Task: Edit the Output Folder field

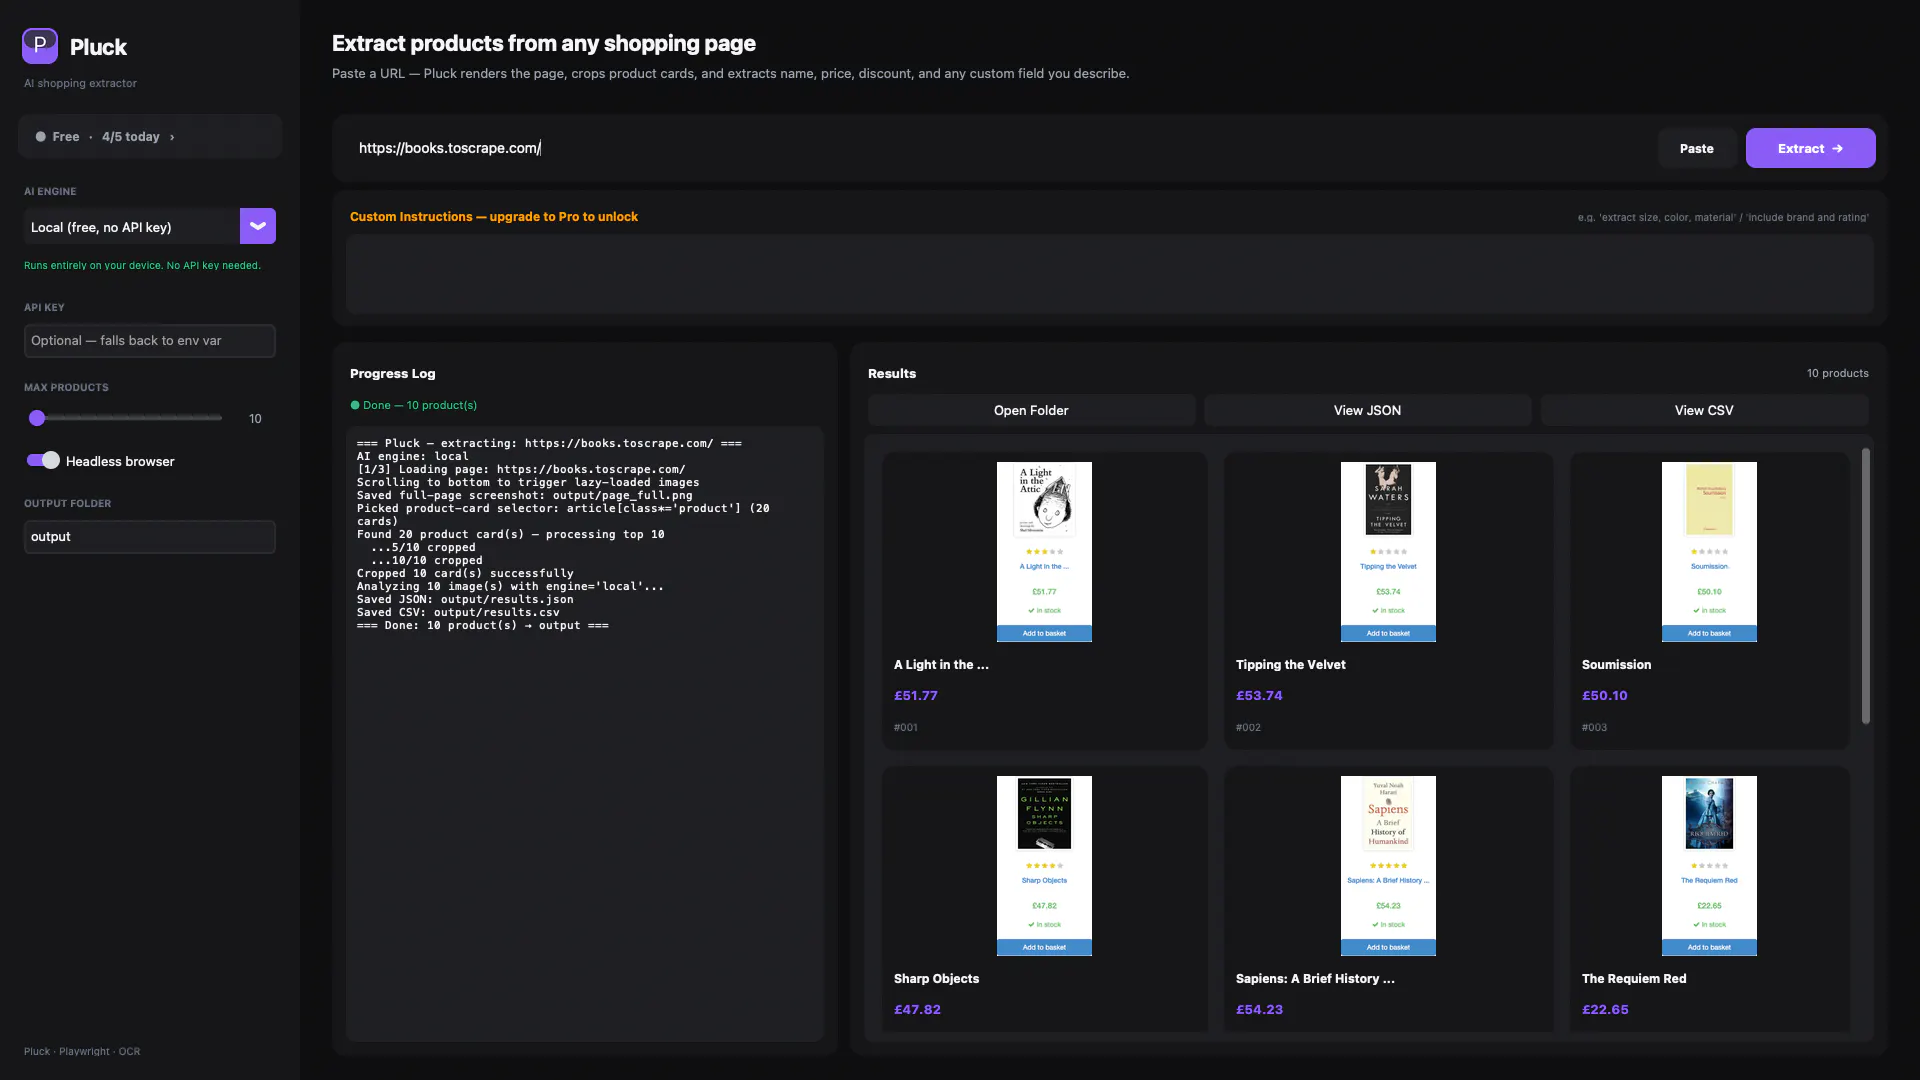Action: click(x=150, y=536)
